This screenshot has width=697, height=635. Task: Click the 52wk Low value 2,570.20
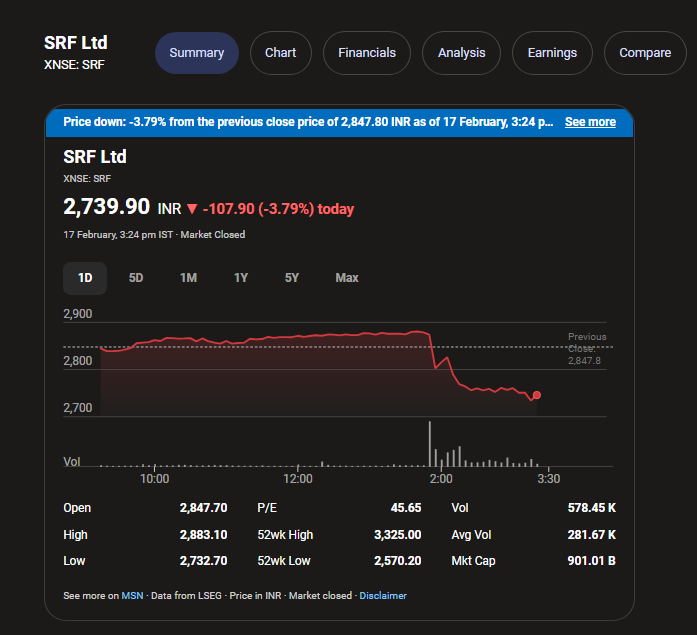(x=397, y=561)
